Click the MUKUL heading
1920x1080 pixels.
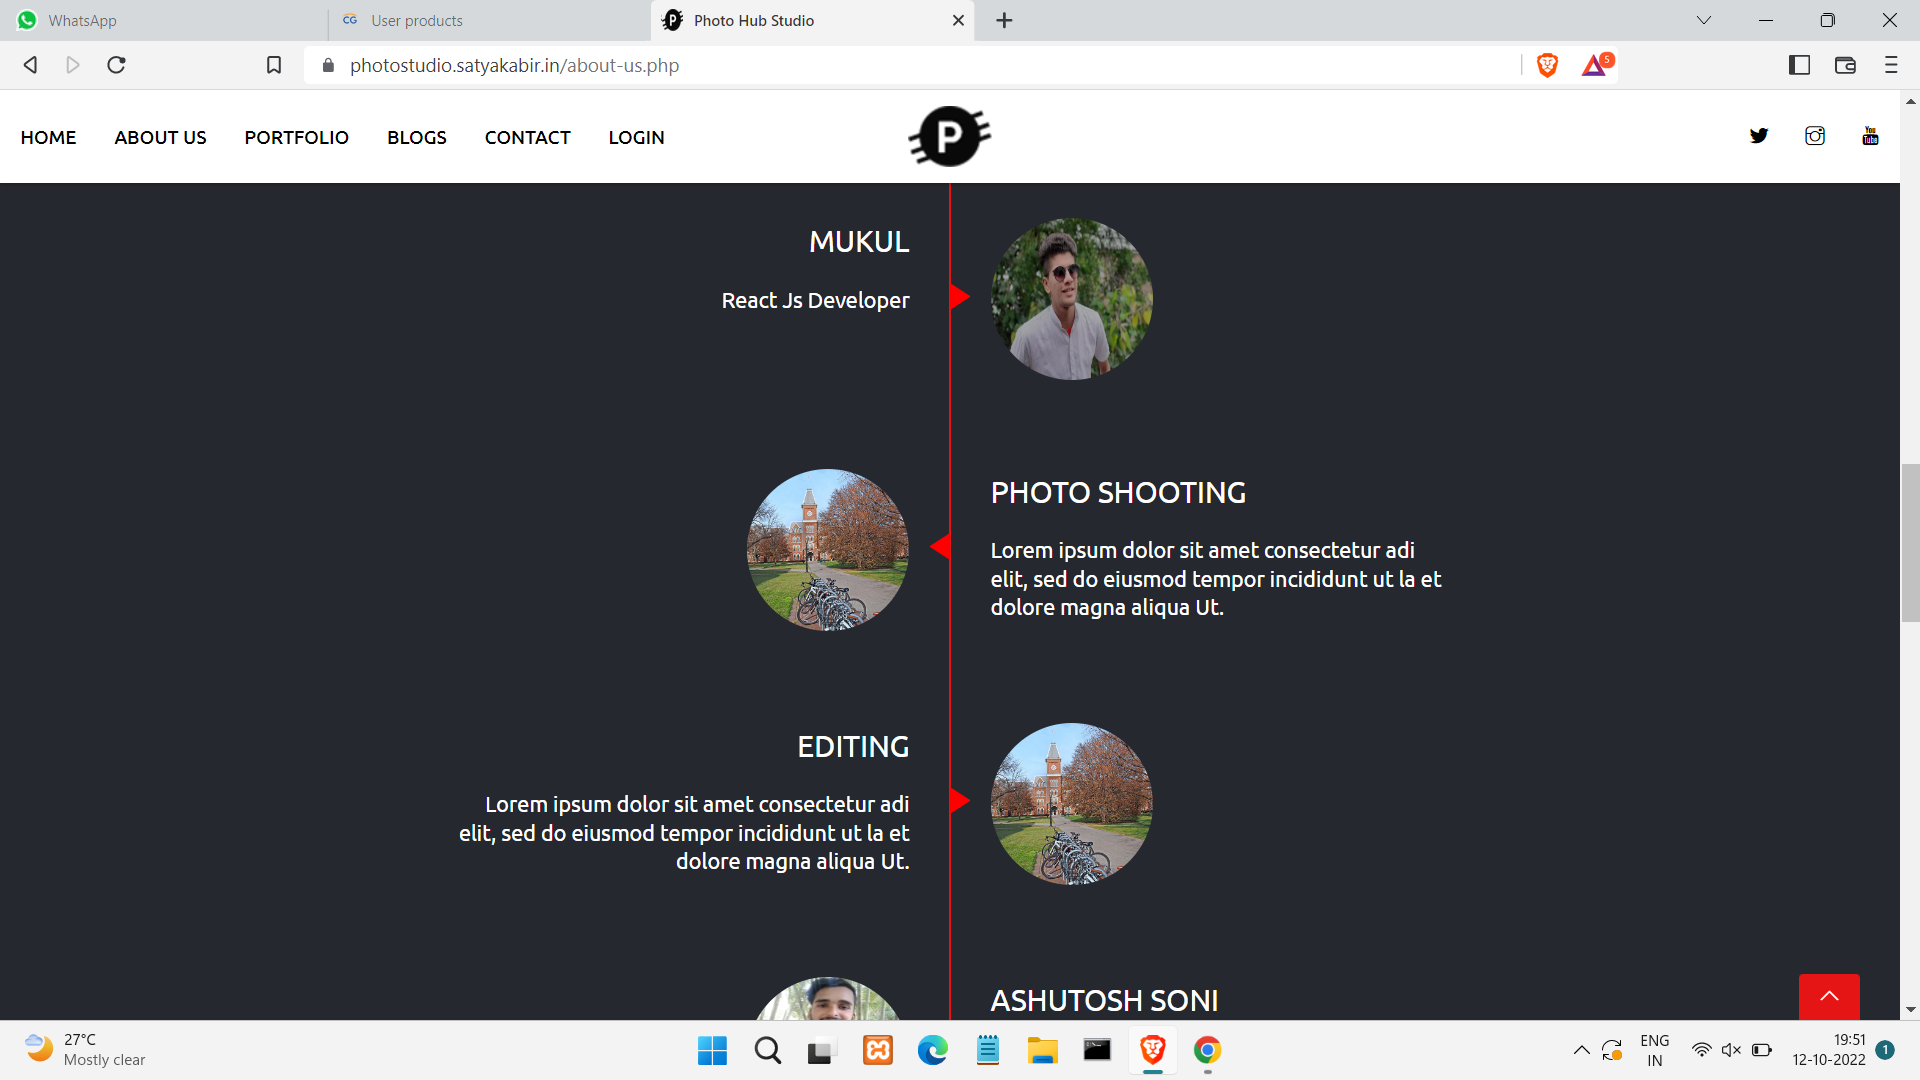pyautogui.click(x=859, y=242)
